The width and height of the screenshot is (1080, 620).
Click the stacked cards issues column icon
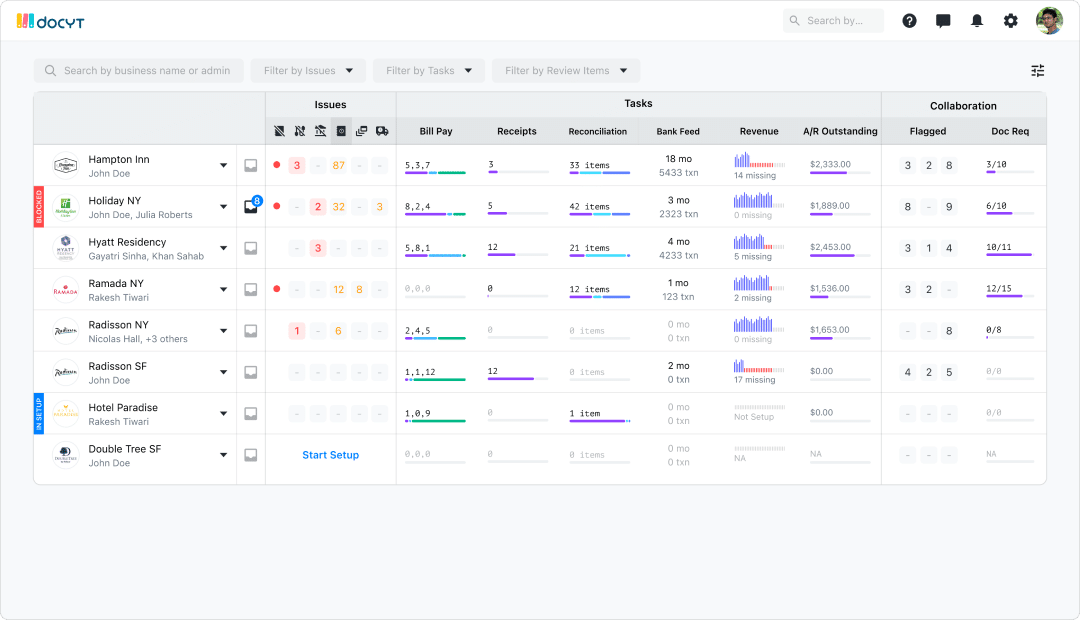362,131
